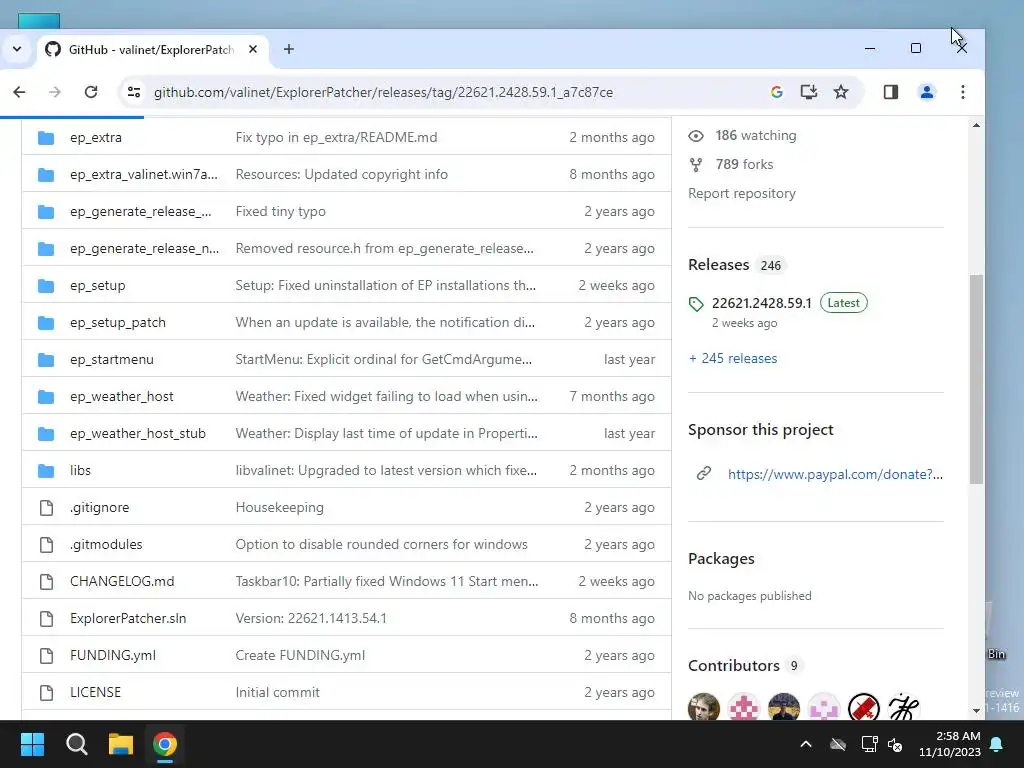Close the GitHub ExplorerPatcher tab
The height and width of the screenshot is (768, 1024).
tap(253, 49)
